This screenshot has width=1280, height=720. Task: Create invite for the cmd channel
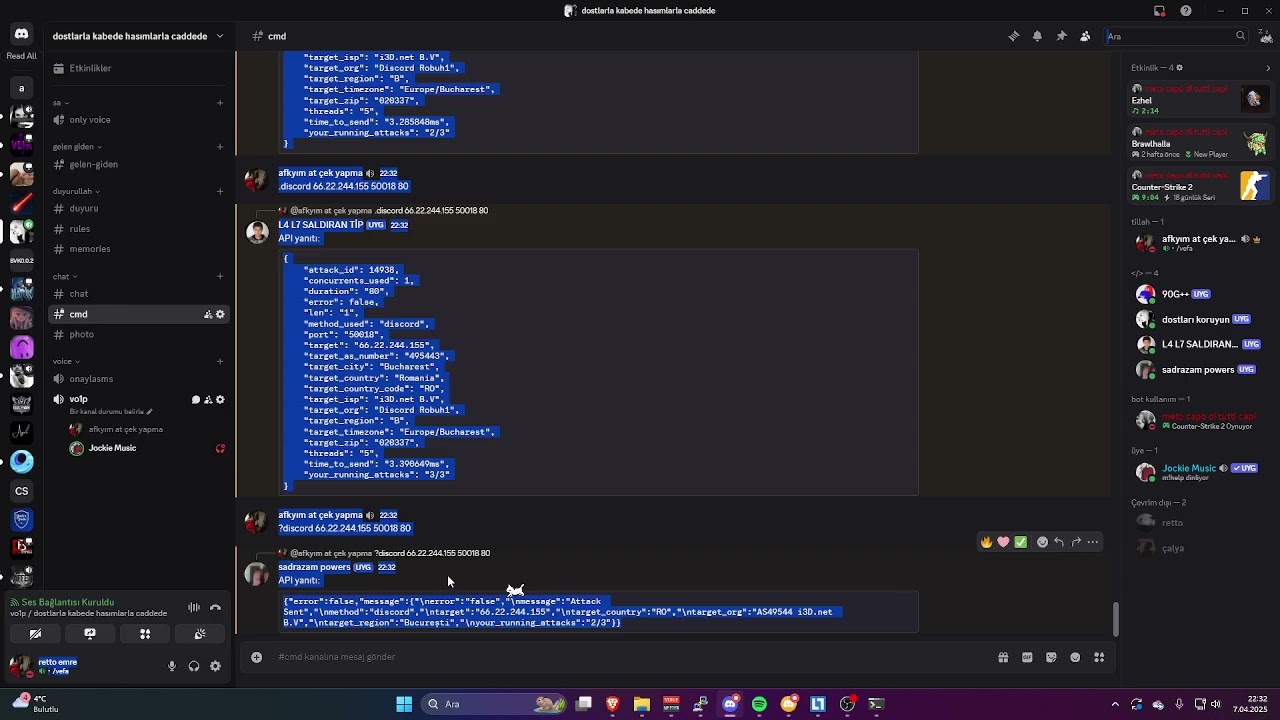point(208,314)
